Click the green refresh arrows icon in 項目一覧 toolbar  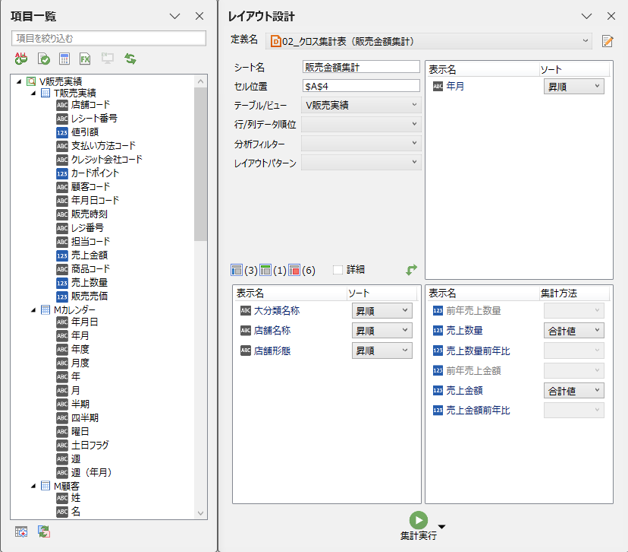pos(129,59)
